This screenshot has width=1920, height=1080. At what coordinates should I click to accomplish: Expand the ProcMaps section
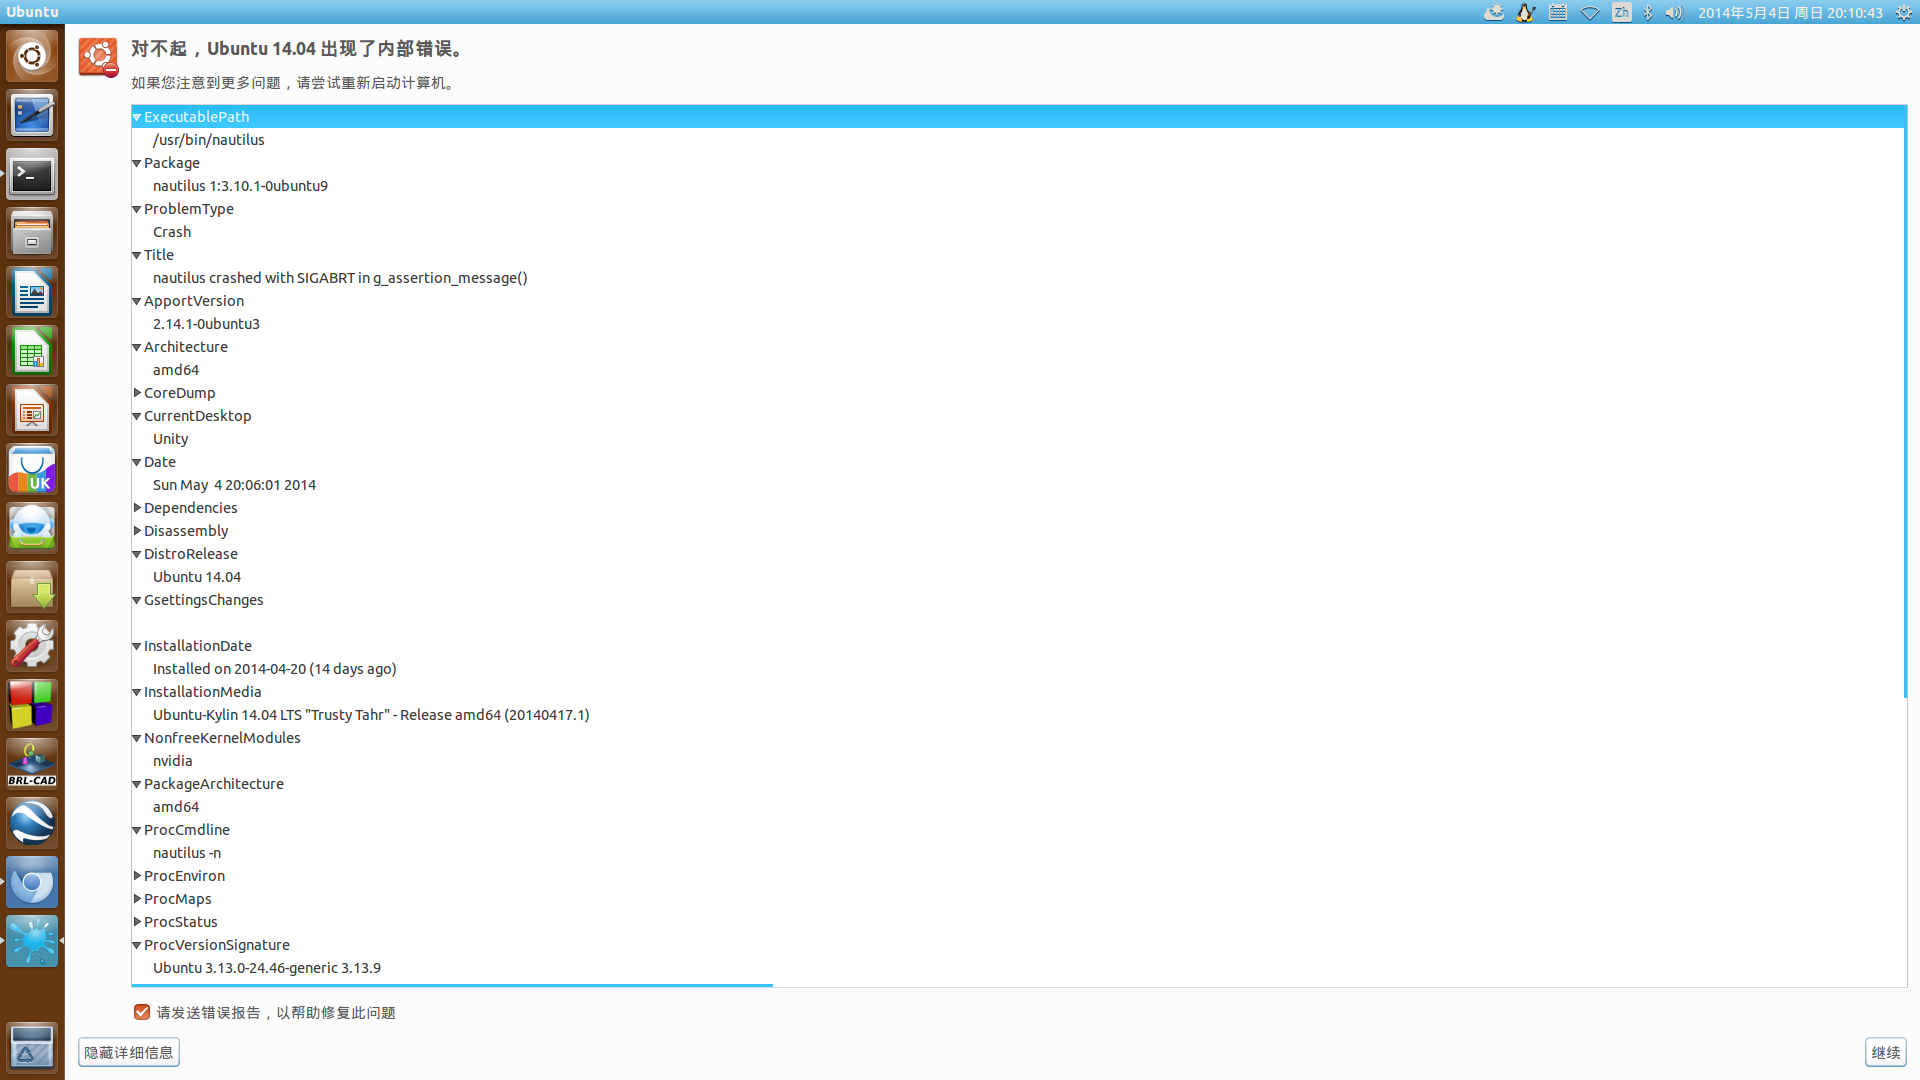click(137, 899)
